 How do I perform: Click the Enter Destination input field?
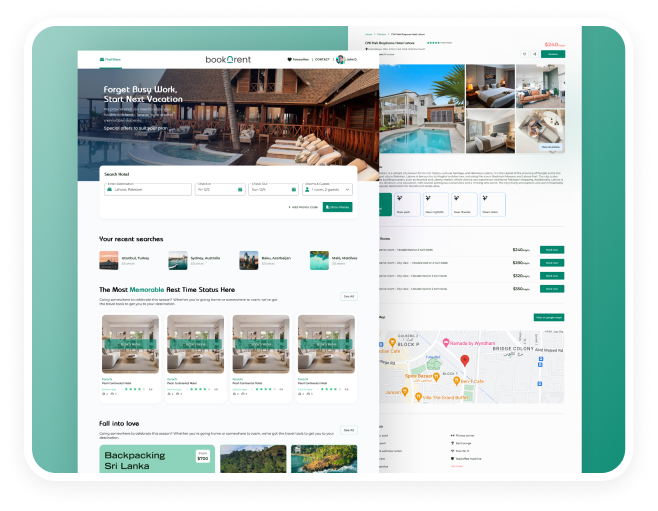pos(150,189)
